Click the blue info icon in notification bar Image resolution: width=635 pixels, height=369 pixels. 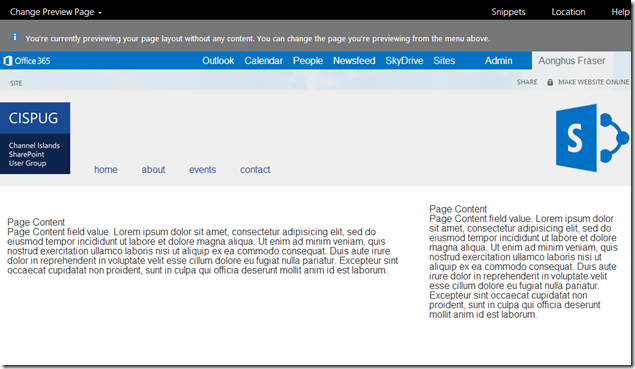[x=15, y=37]
